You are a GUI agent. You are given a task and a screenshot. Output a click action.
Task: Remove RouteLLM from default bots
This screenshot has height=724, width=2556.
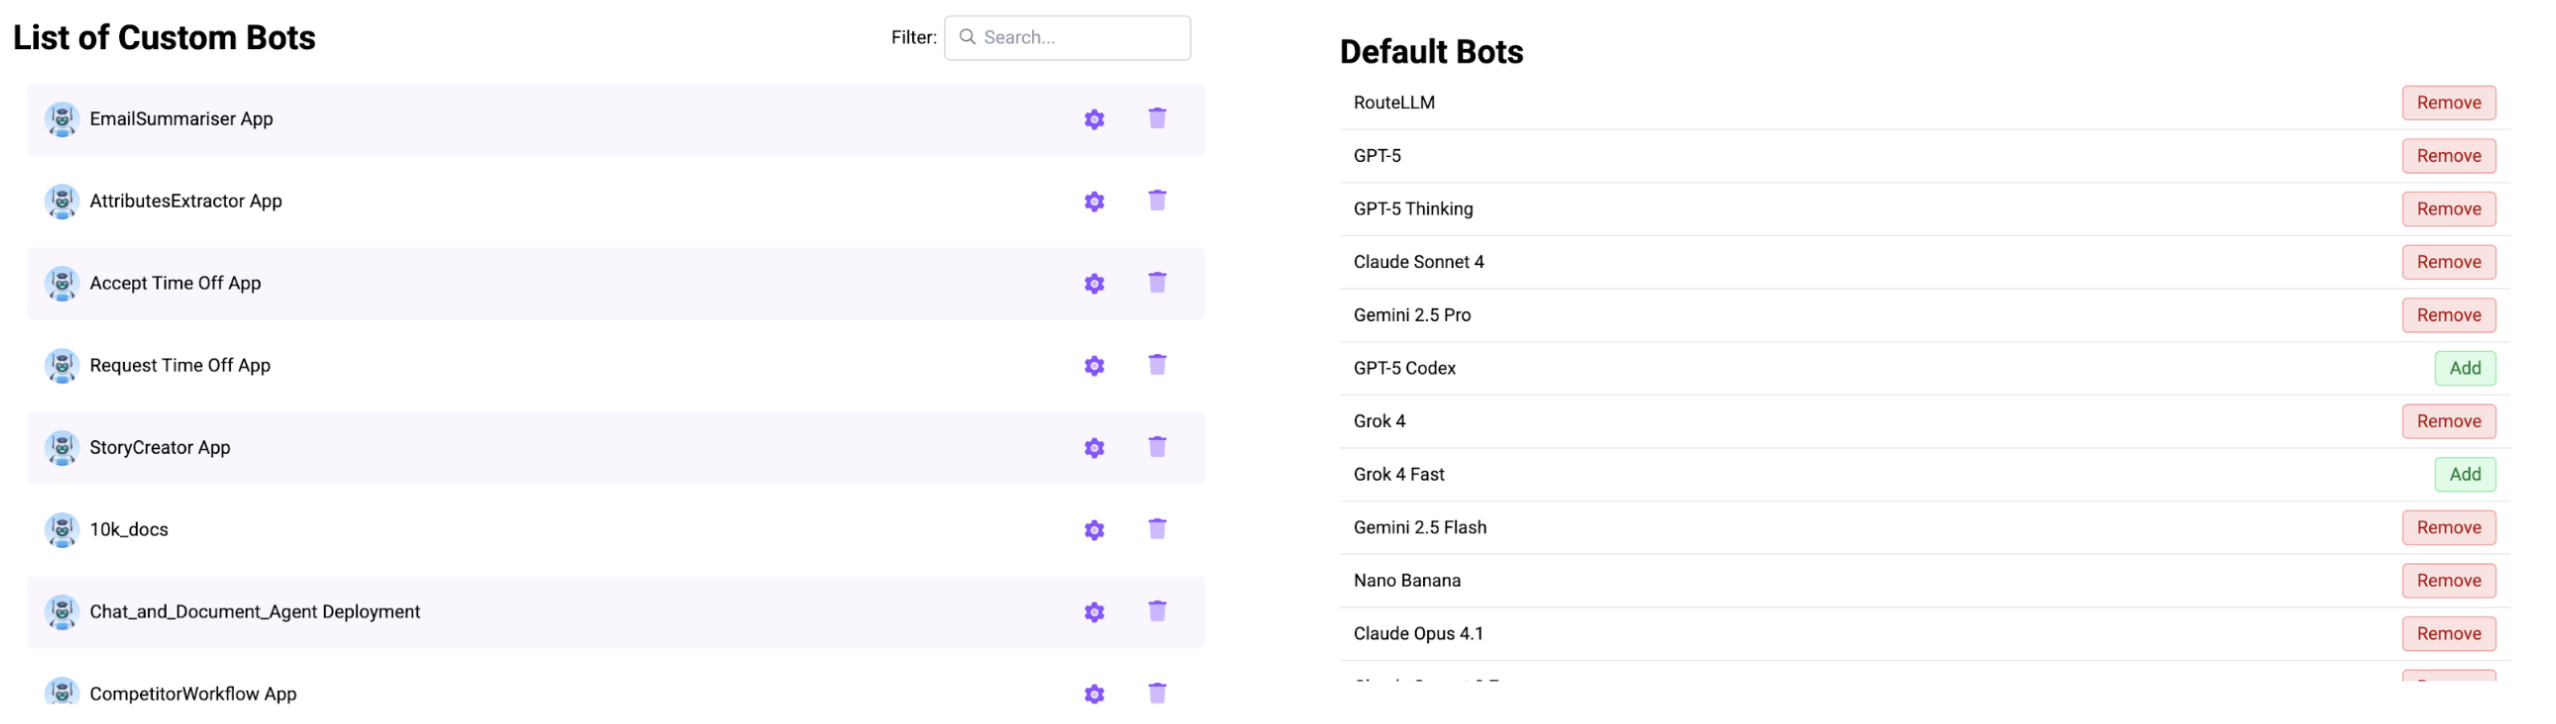click(2448, 103)
